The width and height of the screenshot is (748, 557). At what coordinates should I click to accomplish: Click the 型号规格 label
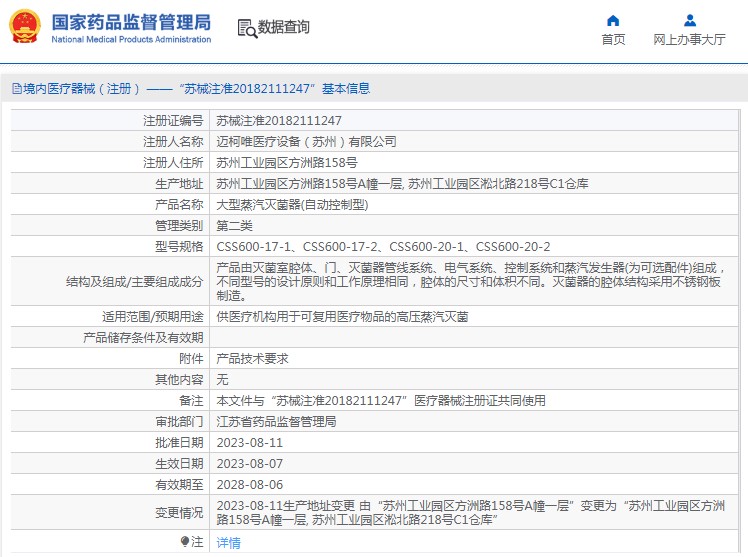coord(179,247)
